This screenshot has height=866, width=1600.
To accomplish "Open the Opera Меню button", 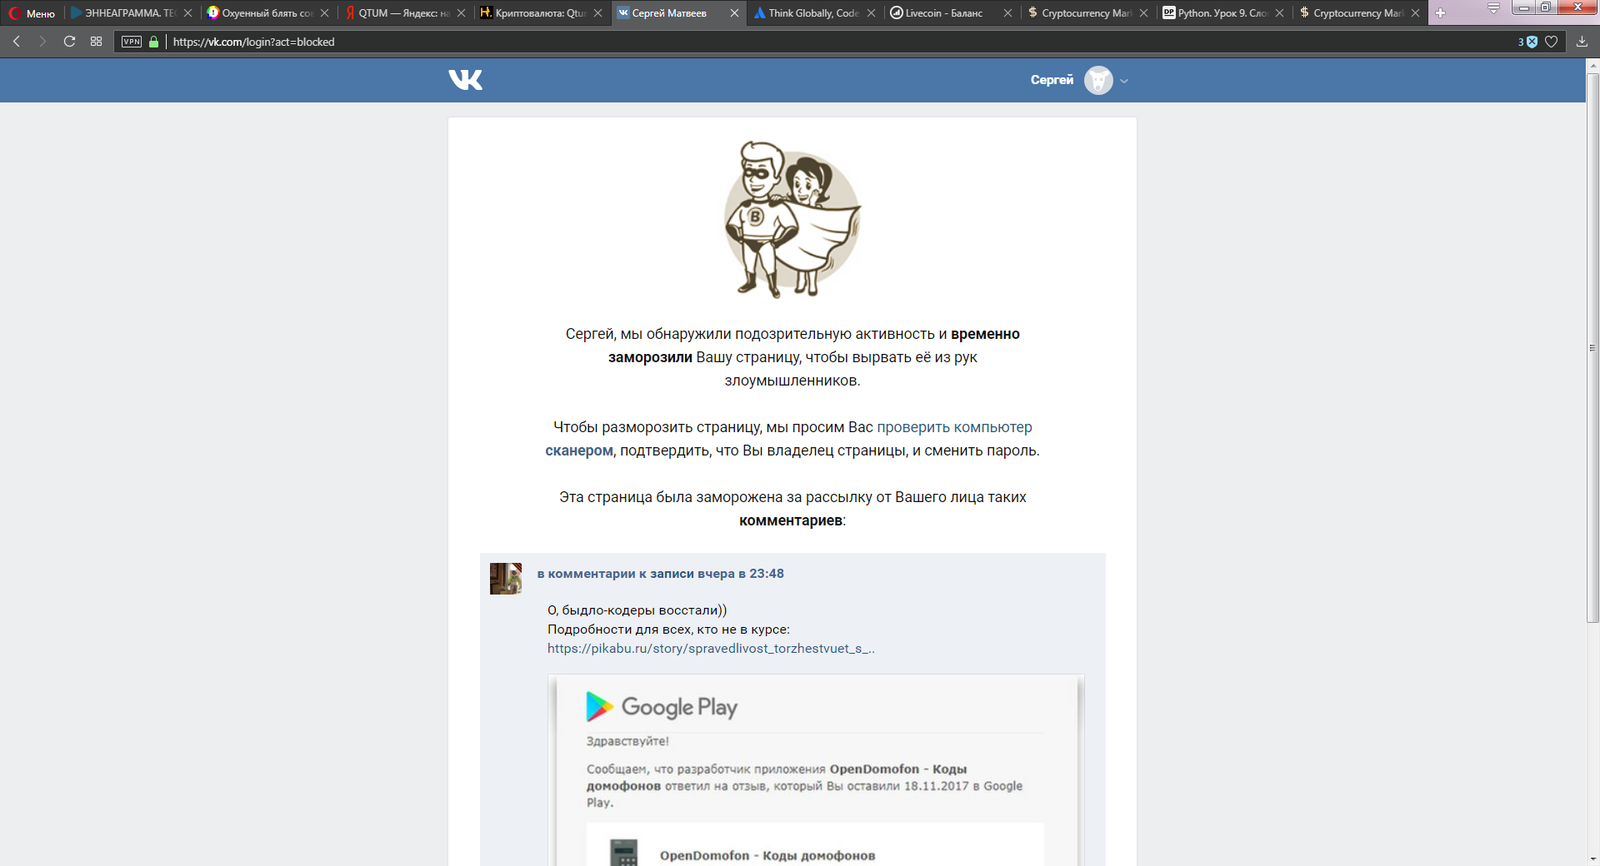I will (32, 13).
